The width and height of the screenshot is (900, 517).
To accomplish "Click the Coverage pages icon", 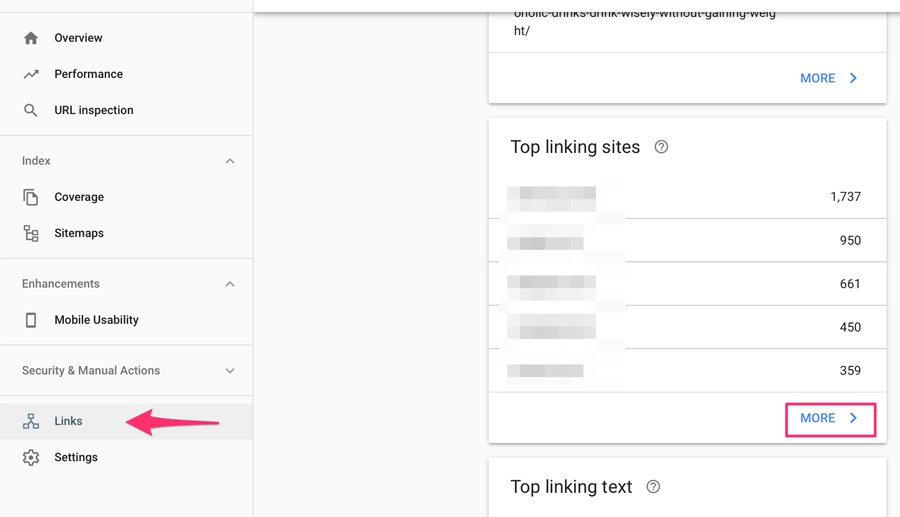I will (31, 197).
